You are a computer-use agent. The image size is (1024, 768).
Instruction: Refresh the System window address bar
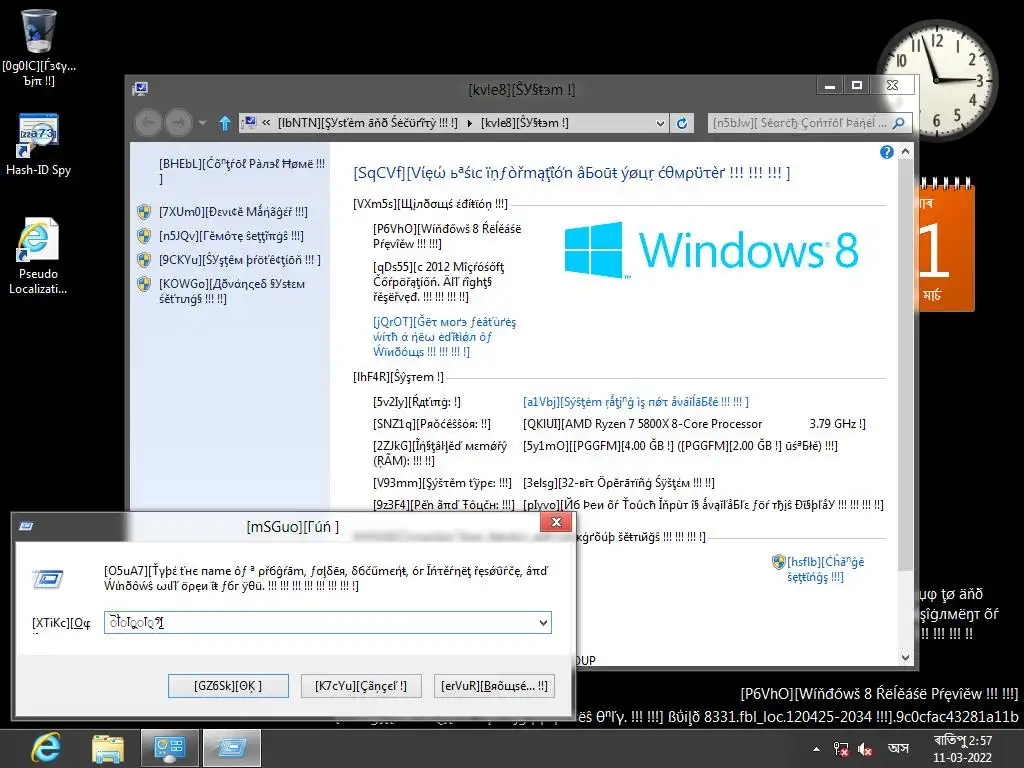(682, 123)
